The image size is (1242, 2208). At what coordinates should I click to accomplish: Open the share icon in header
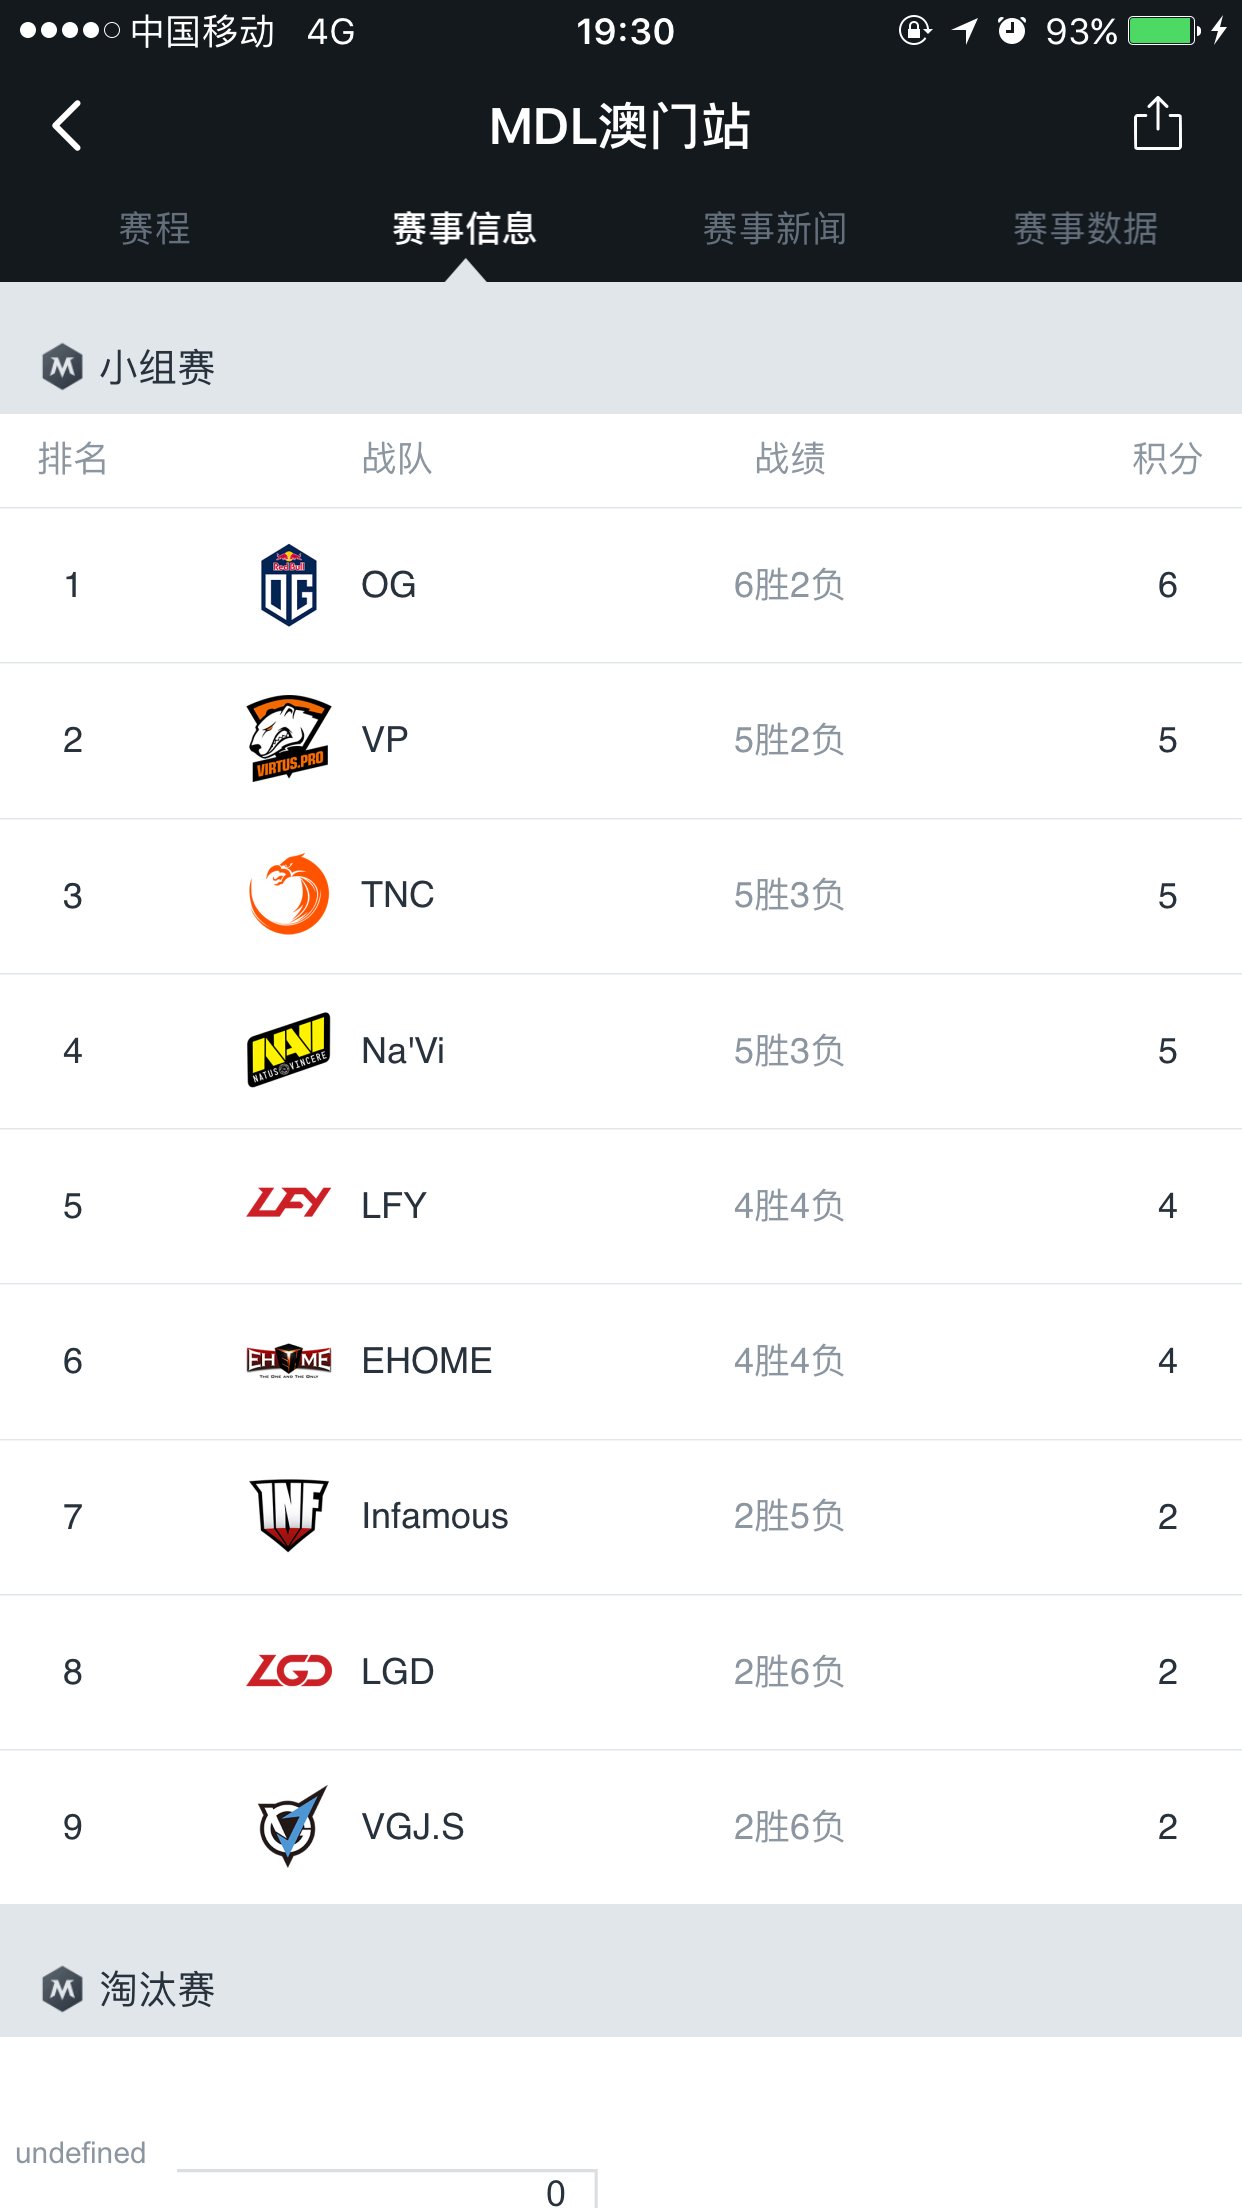click(x=1157, y=124)
